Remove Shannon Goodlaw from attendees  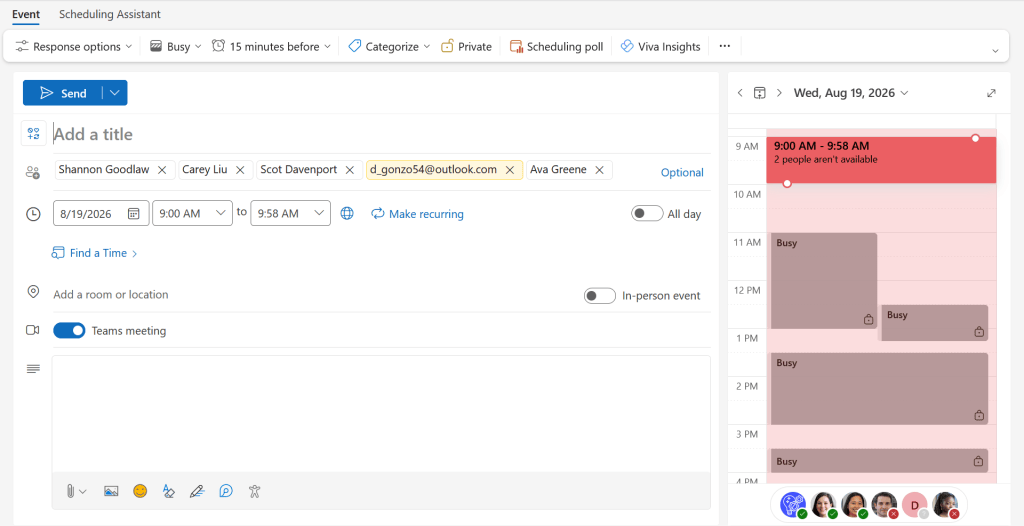pos(162,170)
